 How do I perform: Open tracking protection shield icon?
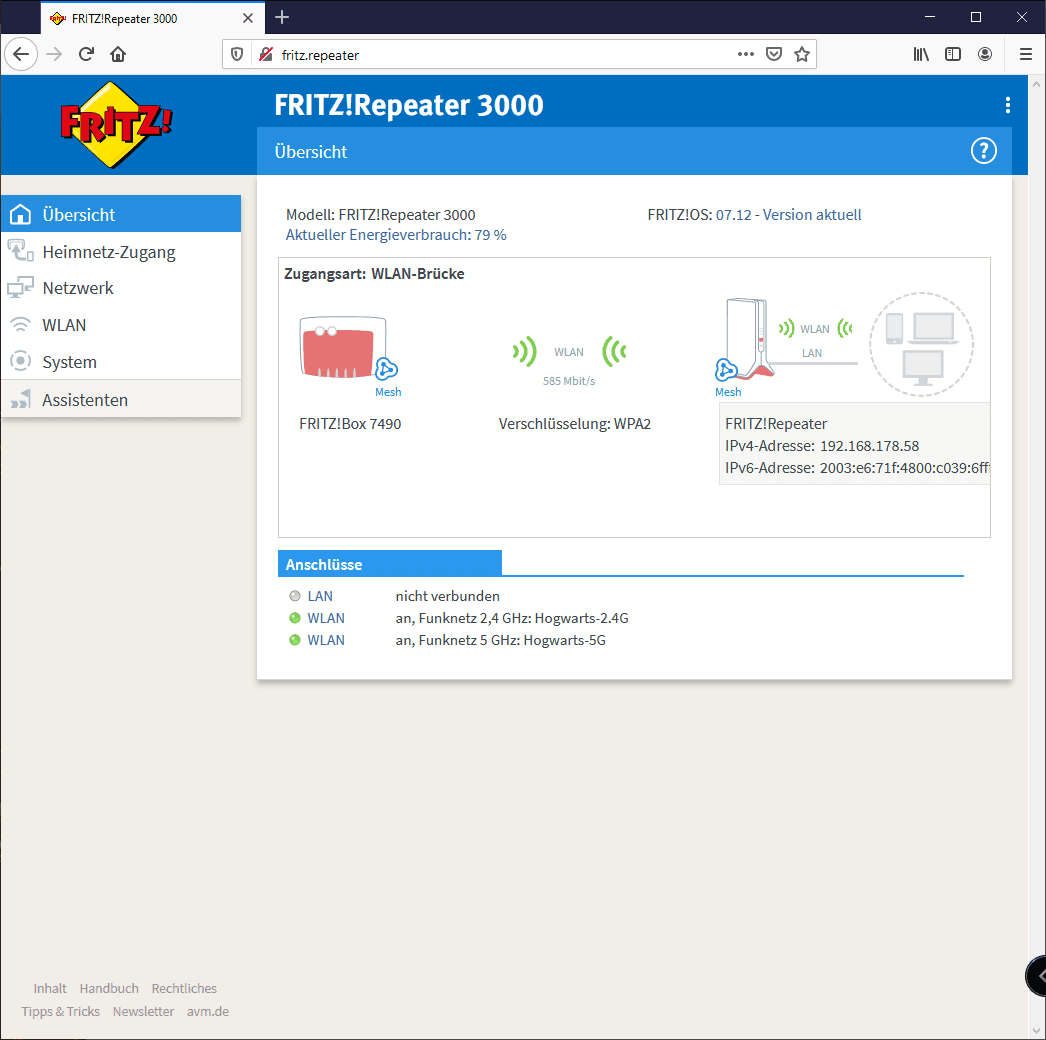click(x=237, y=54)
